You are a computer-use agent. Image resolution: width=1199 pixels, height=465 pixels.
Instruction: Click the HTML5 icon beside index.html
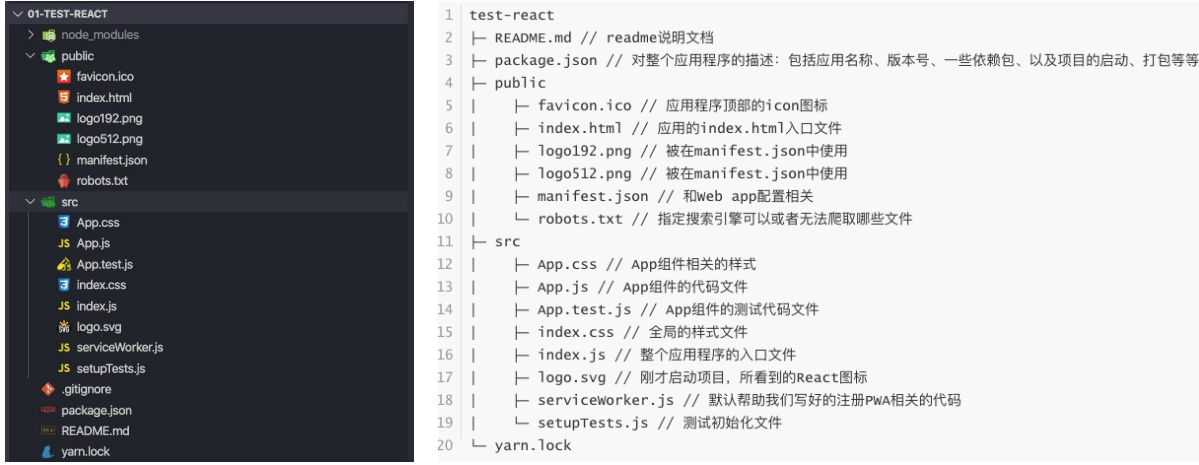click(x=64, y=98)
